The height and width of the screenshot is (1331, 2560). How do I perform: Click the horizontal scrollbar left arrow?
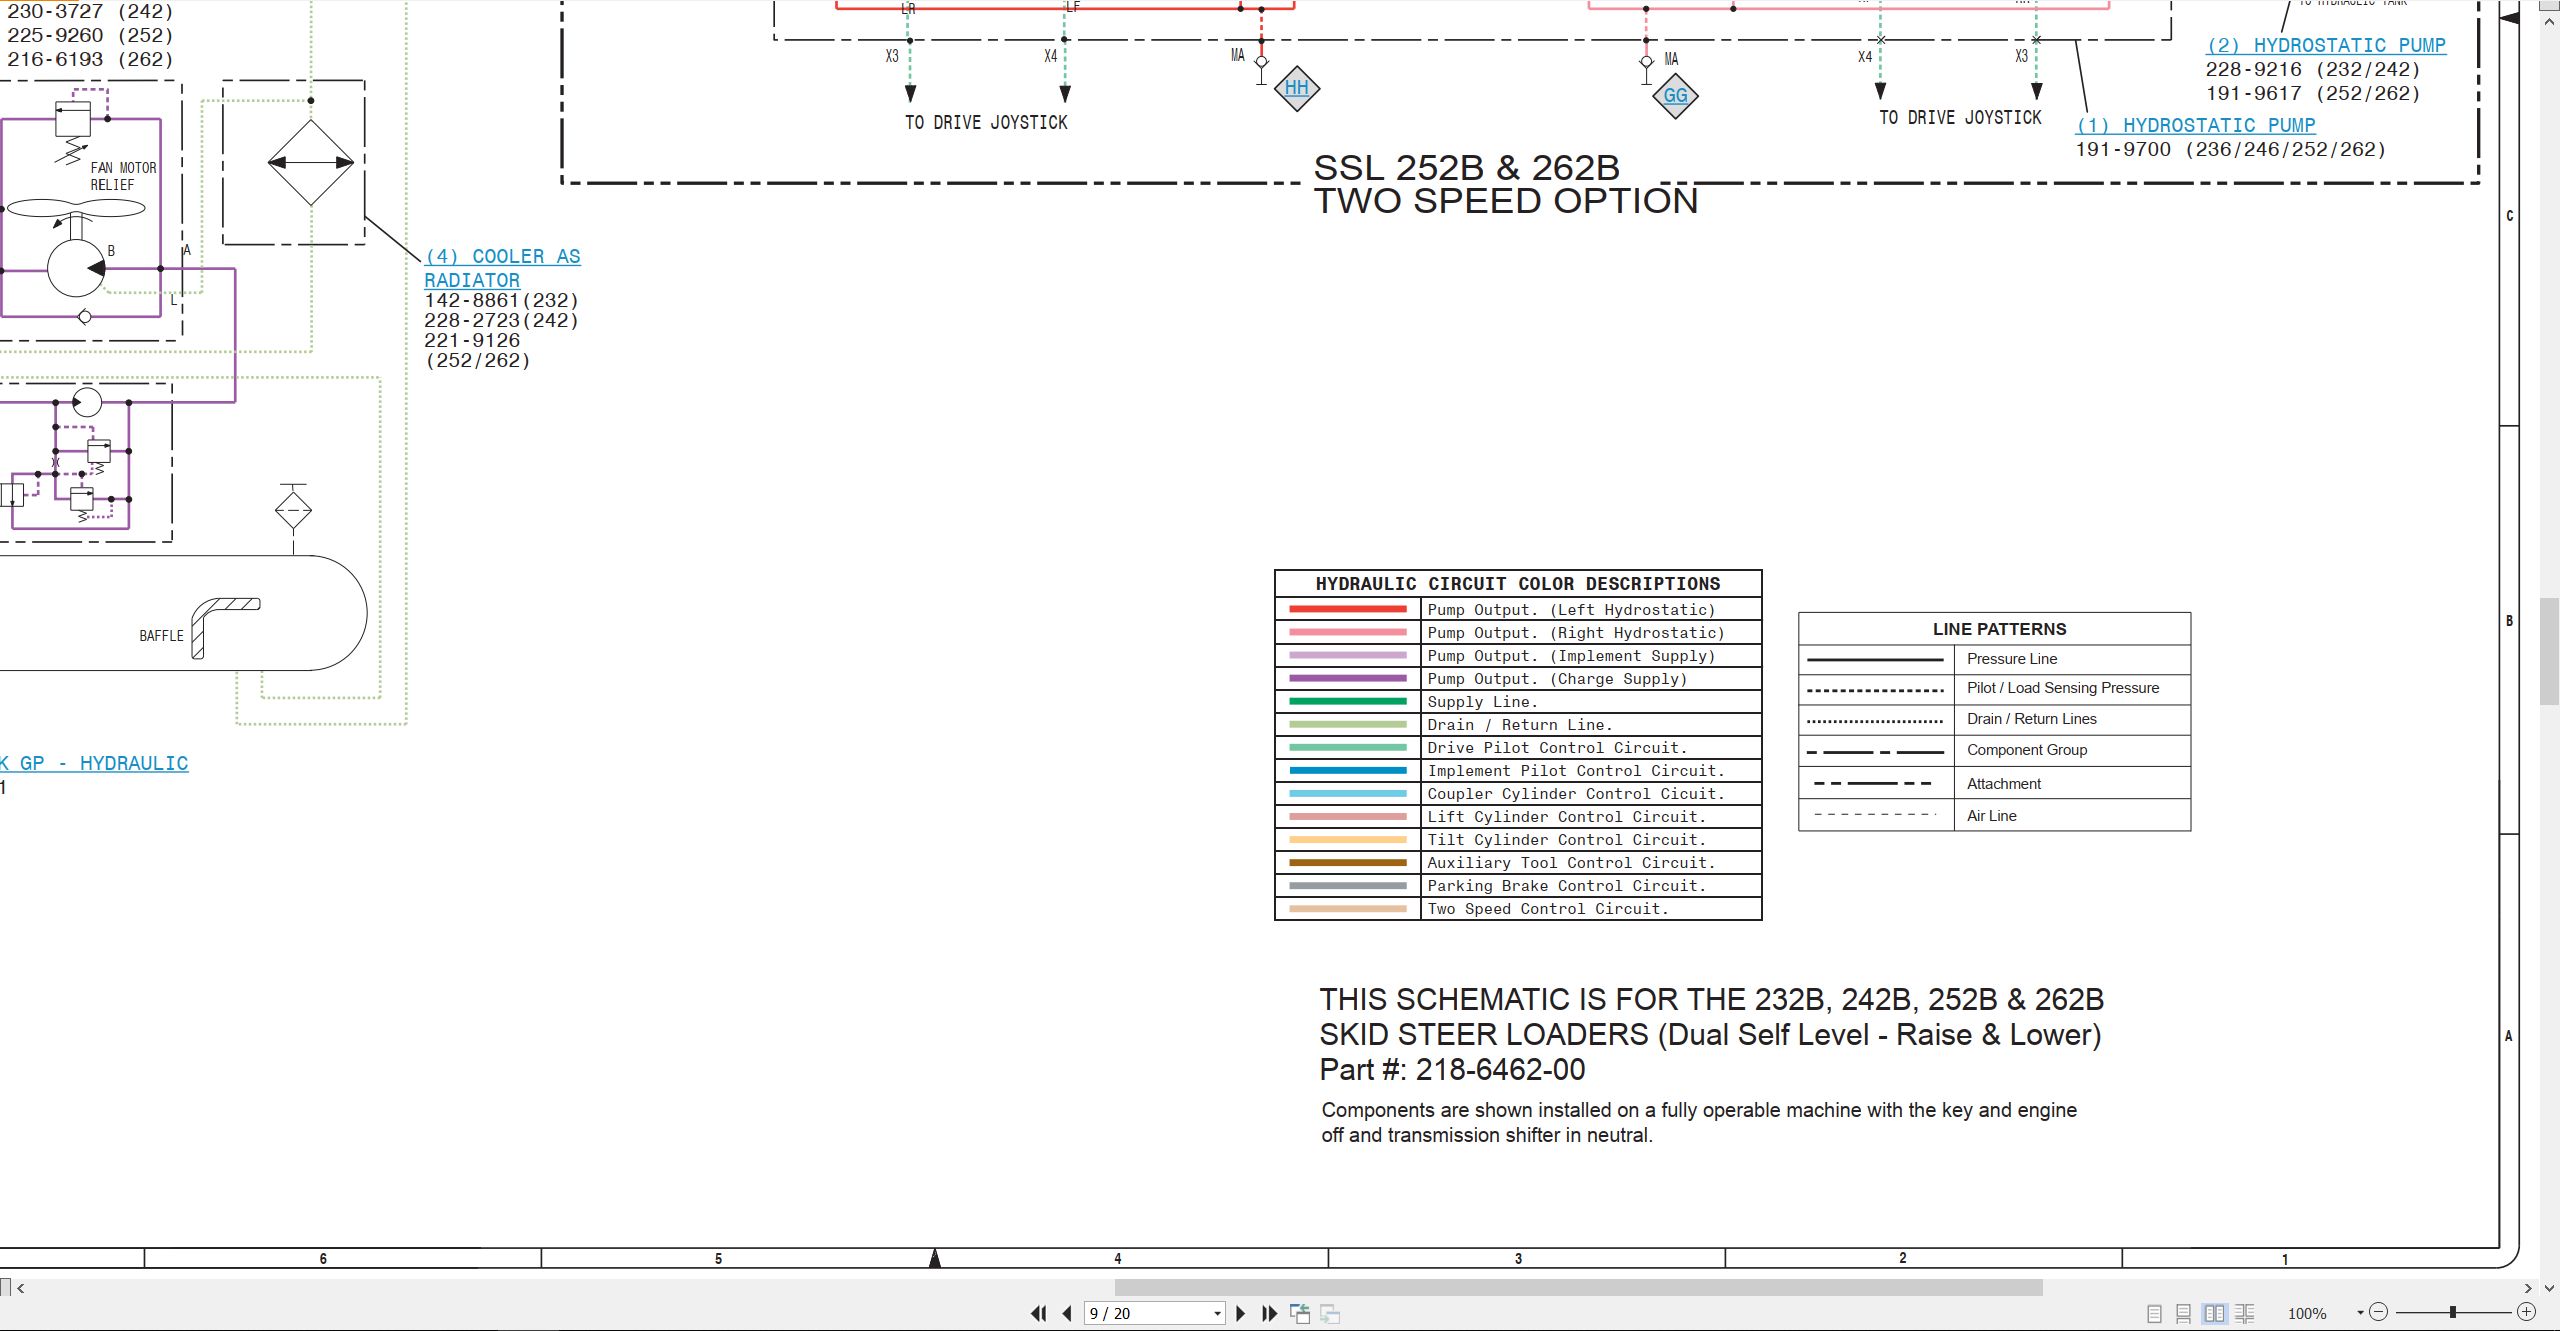[21, 1288]
